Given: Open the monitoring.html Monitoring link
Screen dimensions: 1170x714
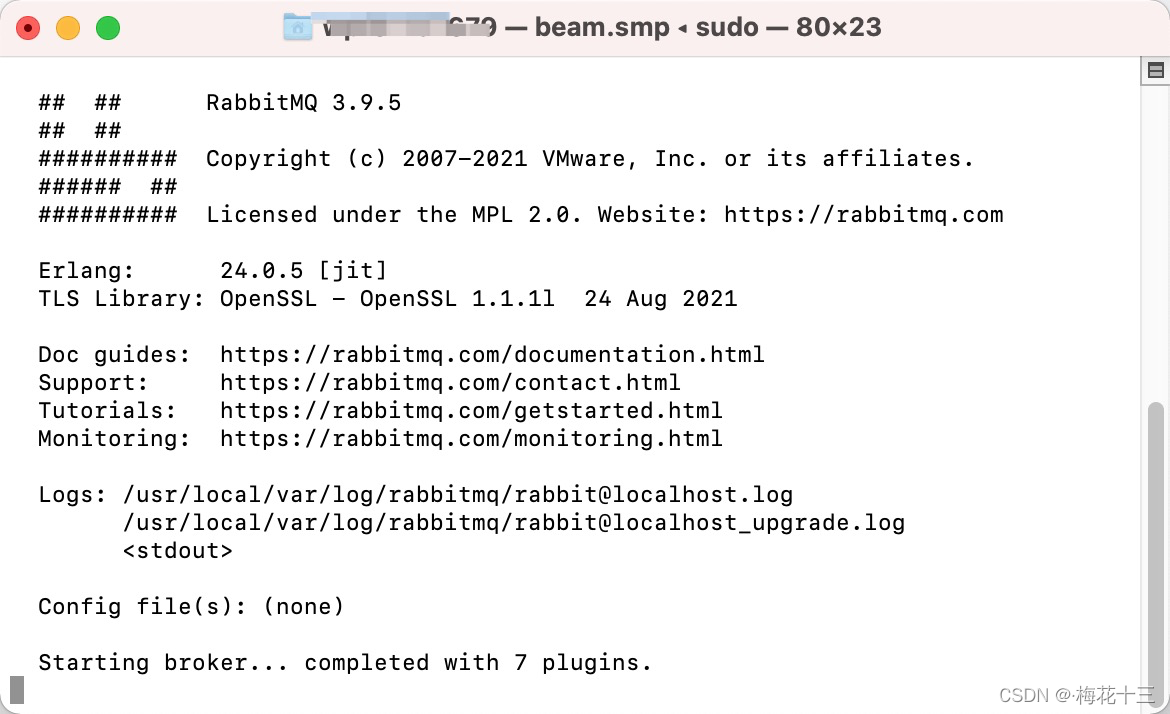Looking at the screenshot, I should tap(472, 438).
